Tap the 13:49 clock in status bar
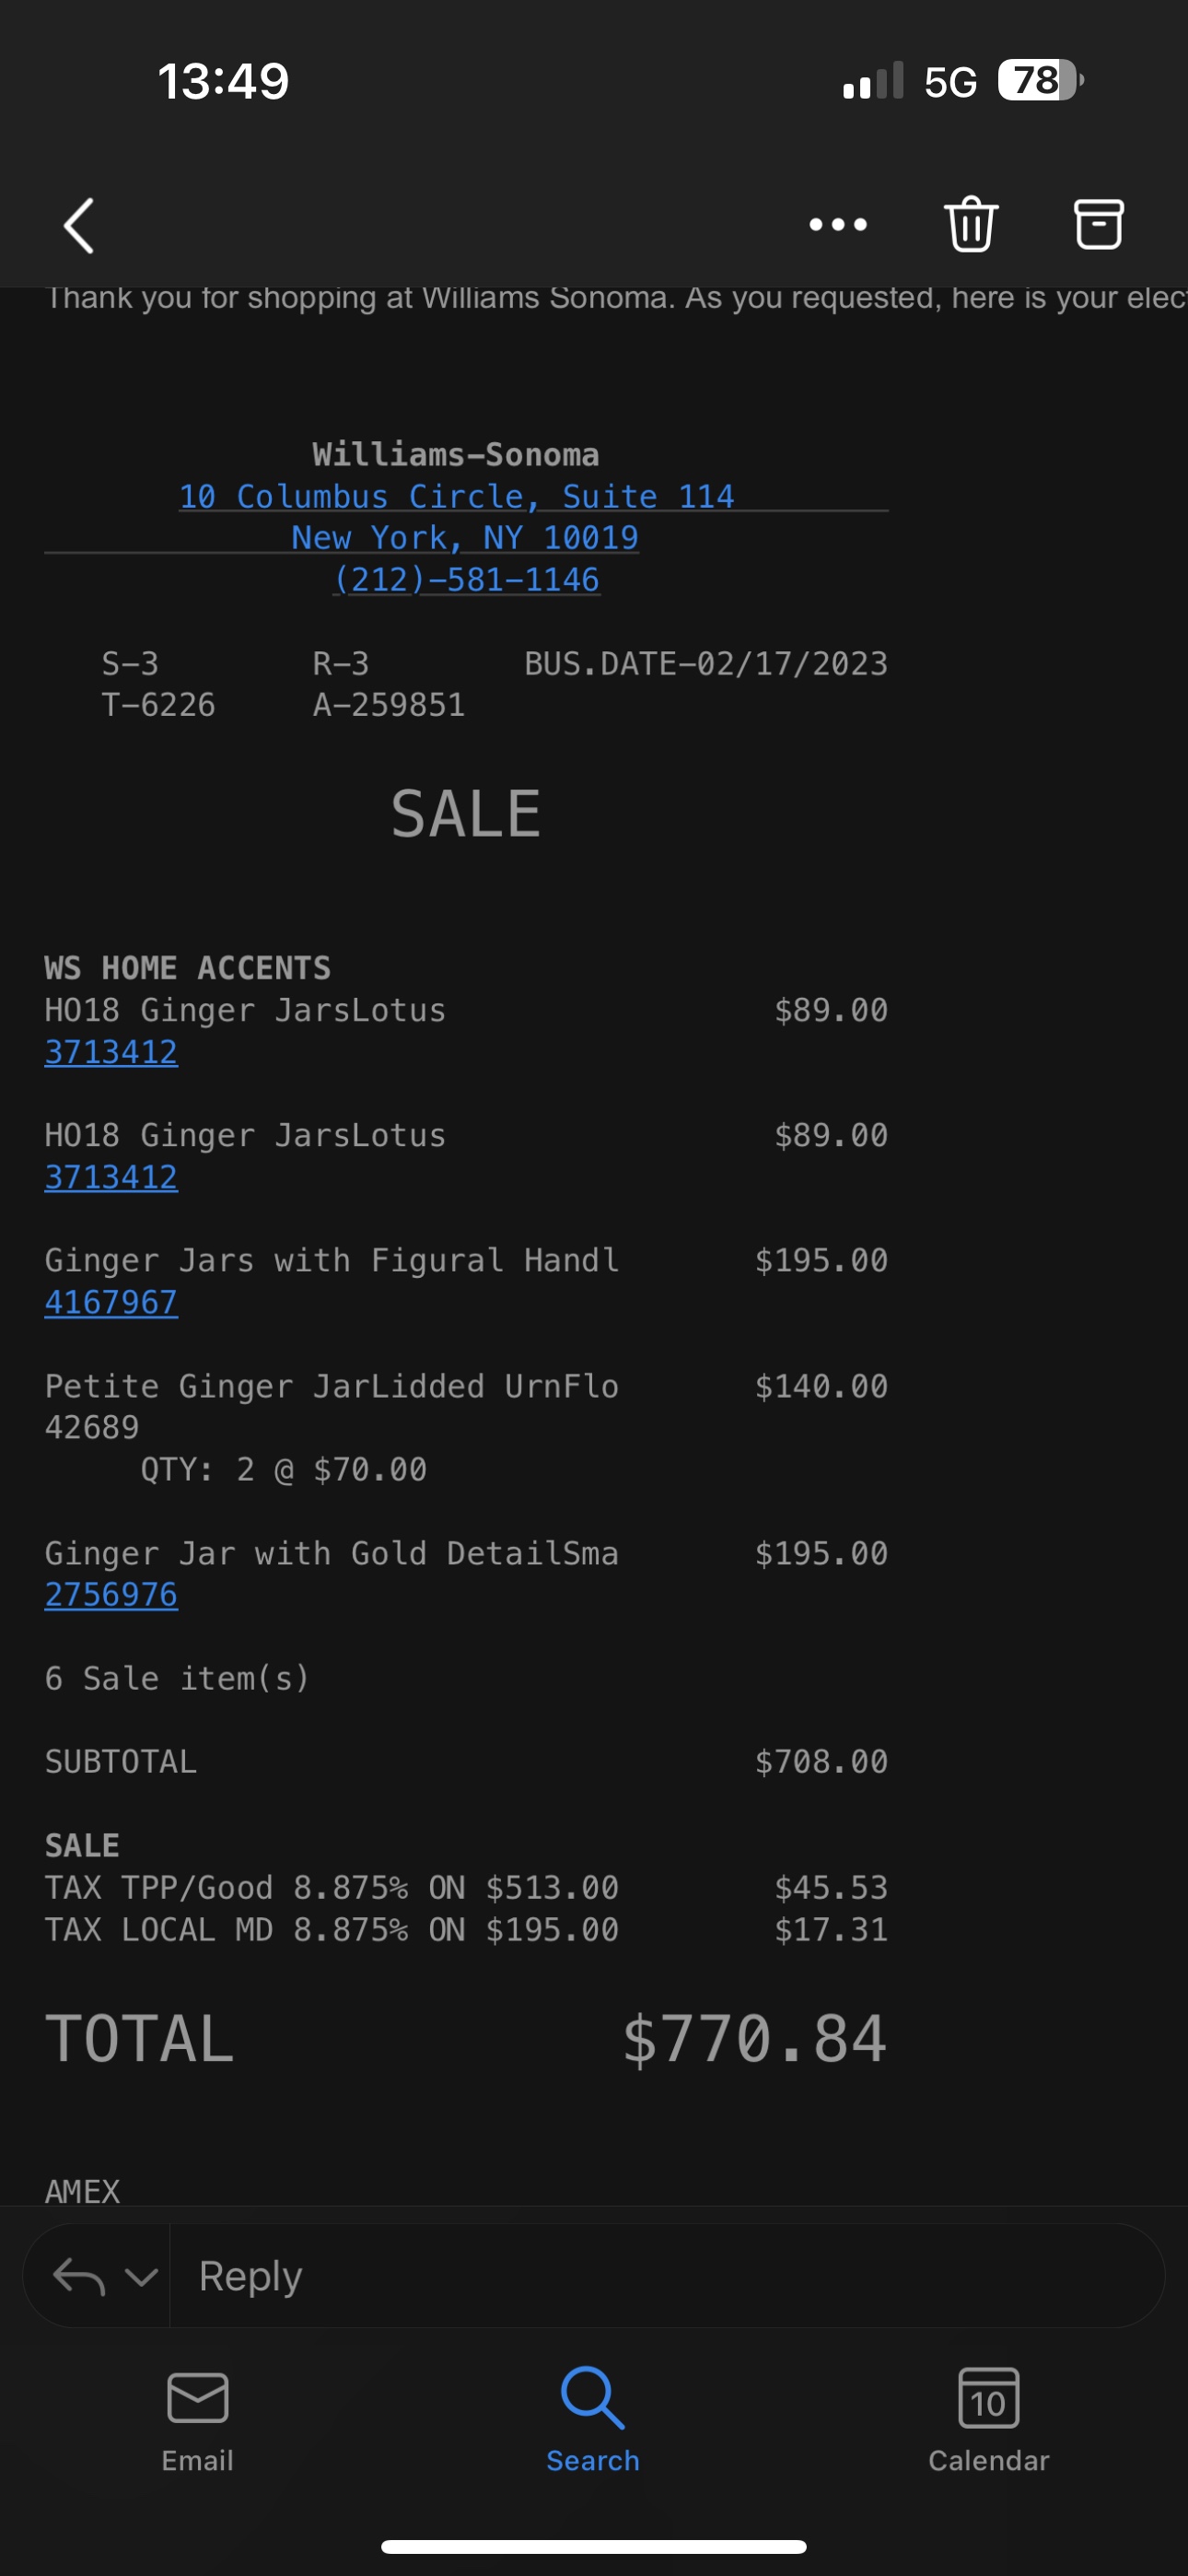The image size is (1188, 2576). point(223,81)
